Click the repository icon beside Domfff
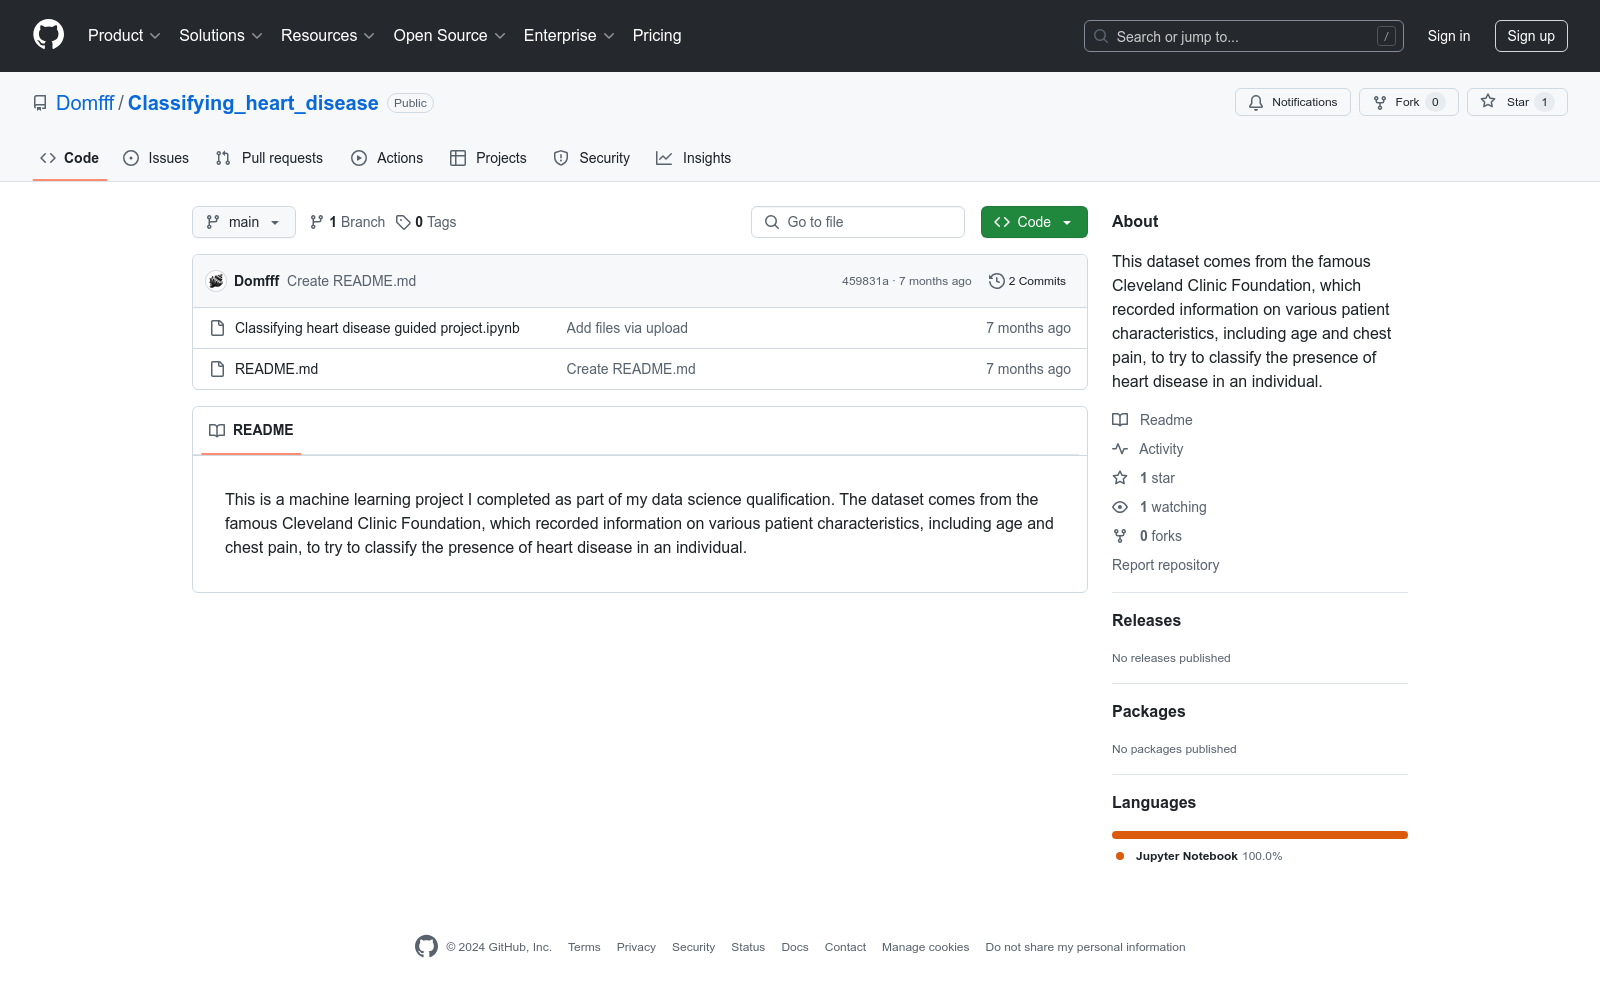 (x=40, y=103)
